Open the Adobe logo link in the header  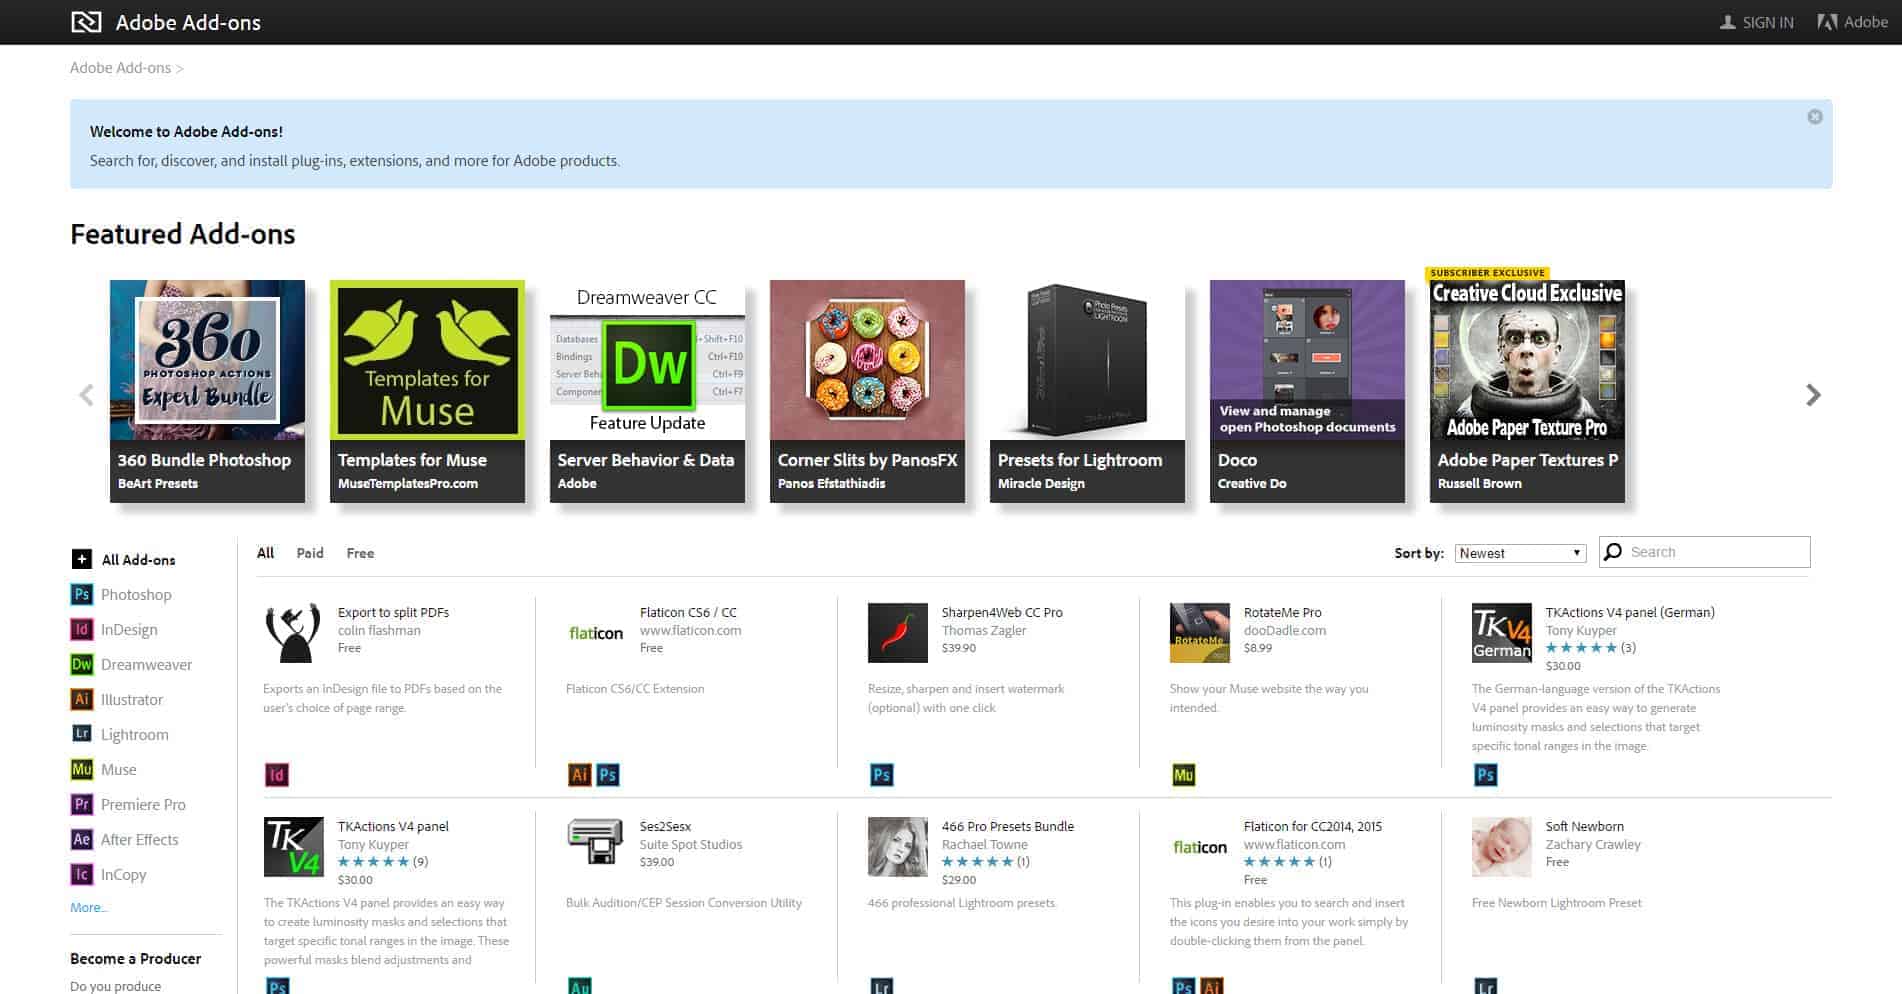(1853, 22)
